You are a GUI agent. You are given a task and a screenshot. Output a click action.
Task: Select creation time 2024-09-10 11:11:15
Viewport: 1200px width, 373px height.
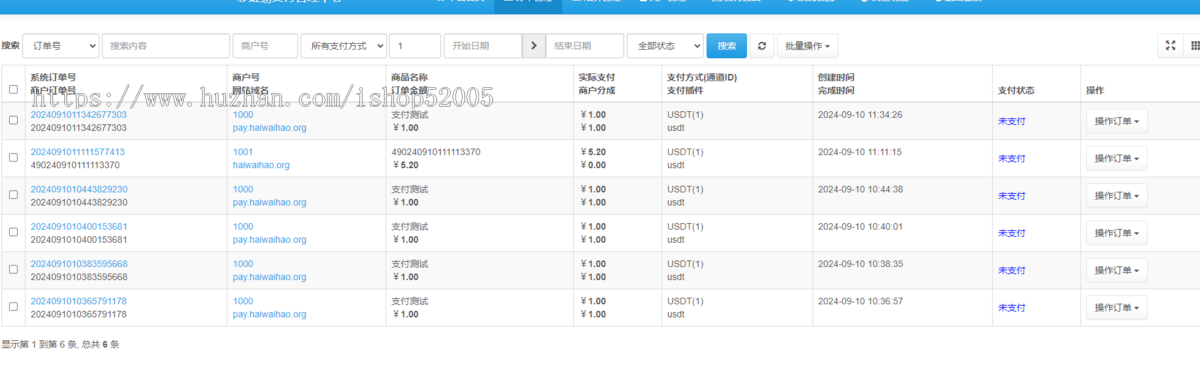pyautogui.click(x=860, y=152)
